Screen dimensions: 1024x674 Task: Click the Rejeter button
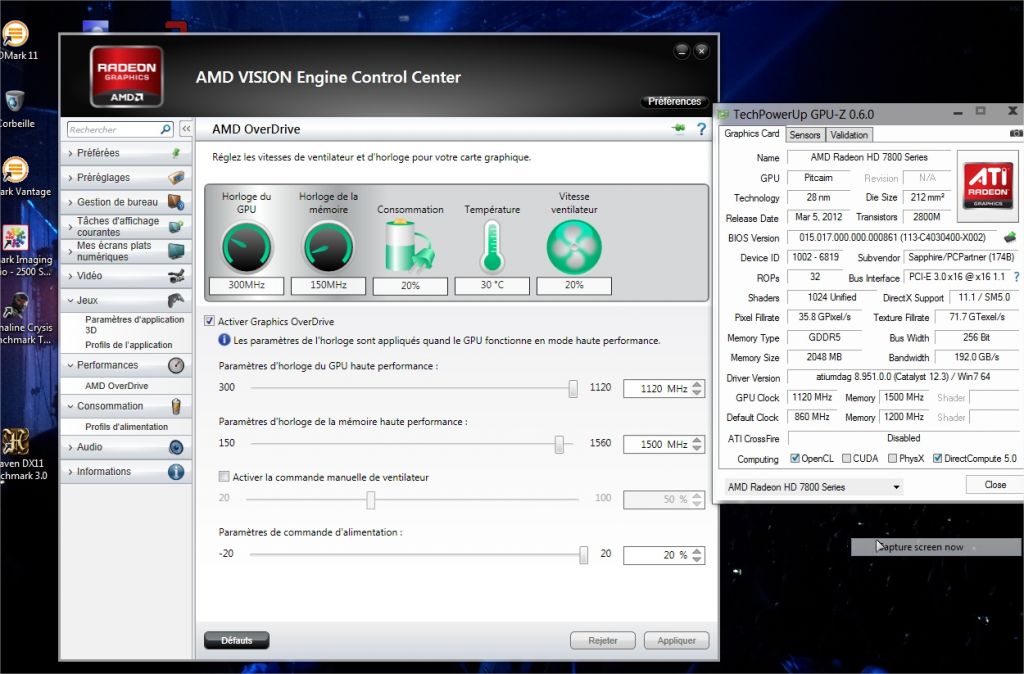[x=602, y=640]
